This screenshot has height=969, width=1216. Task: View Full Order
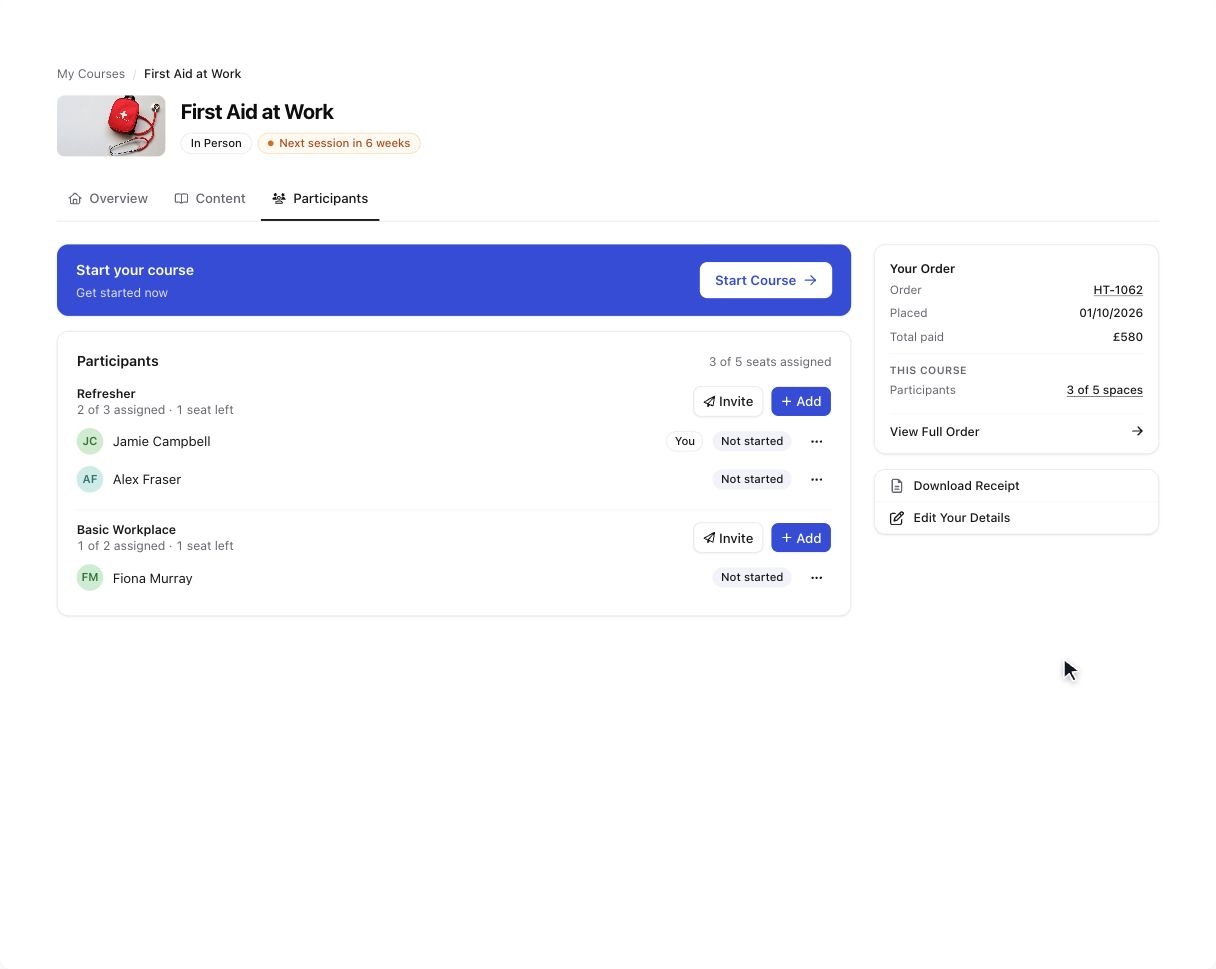point(1016,431)
